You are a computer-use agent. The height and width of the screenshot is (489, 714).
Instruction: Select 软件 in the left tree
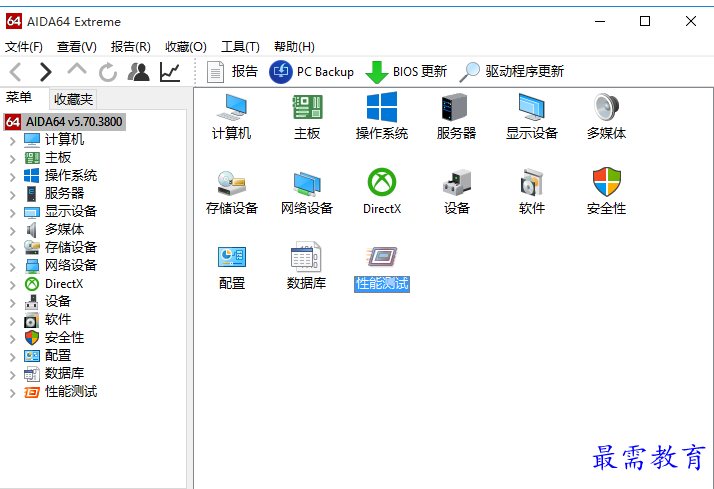[x=58, y=320]
